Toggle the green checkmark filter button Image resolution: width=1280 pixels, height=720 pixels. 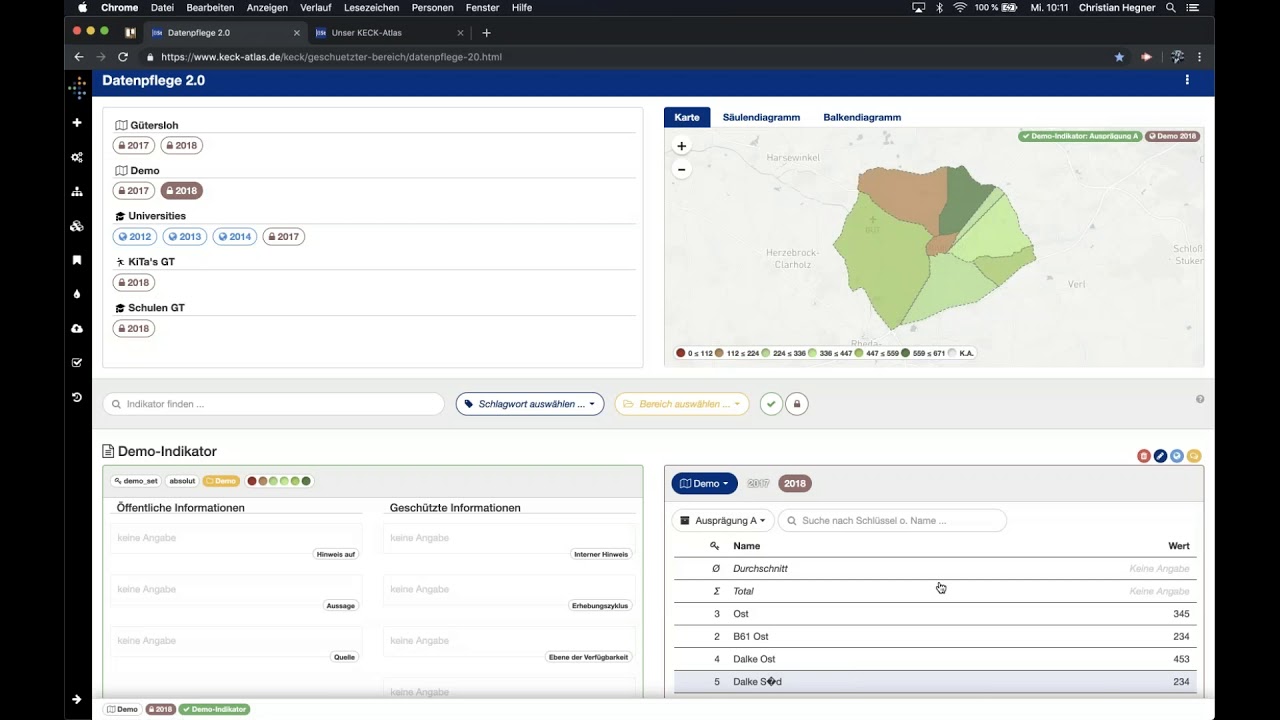(771, 404)
